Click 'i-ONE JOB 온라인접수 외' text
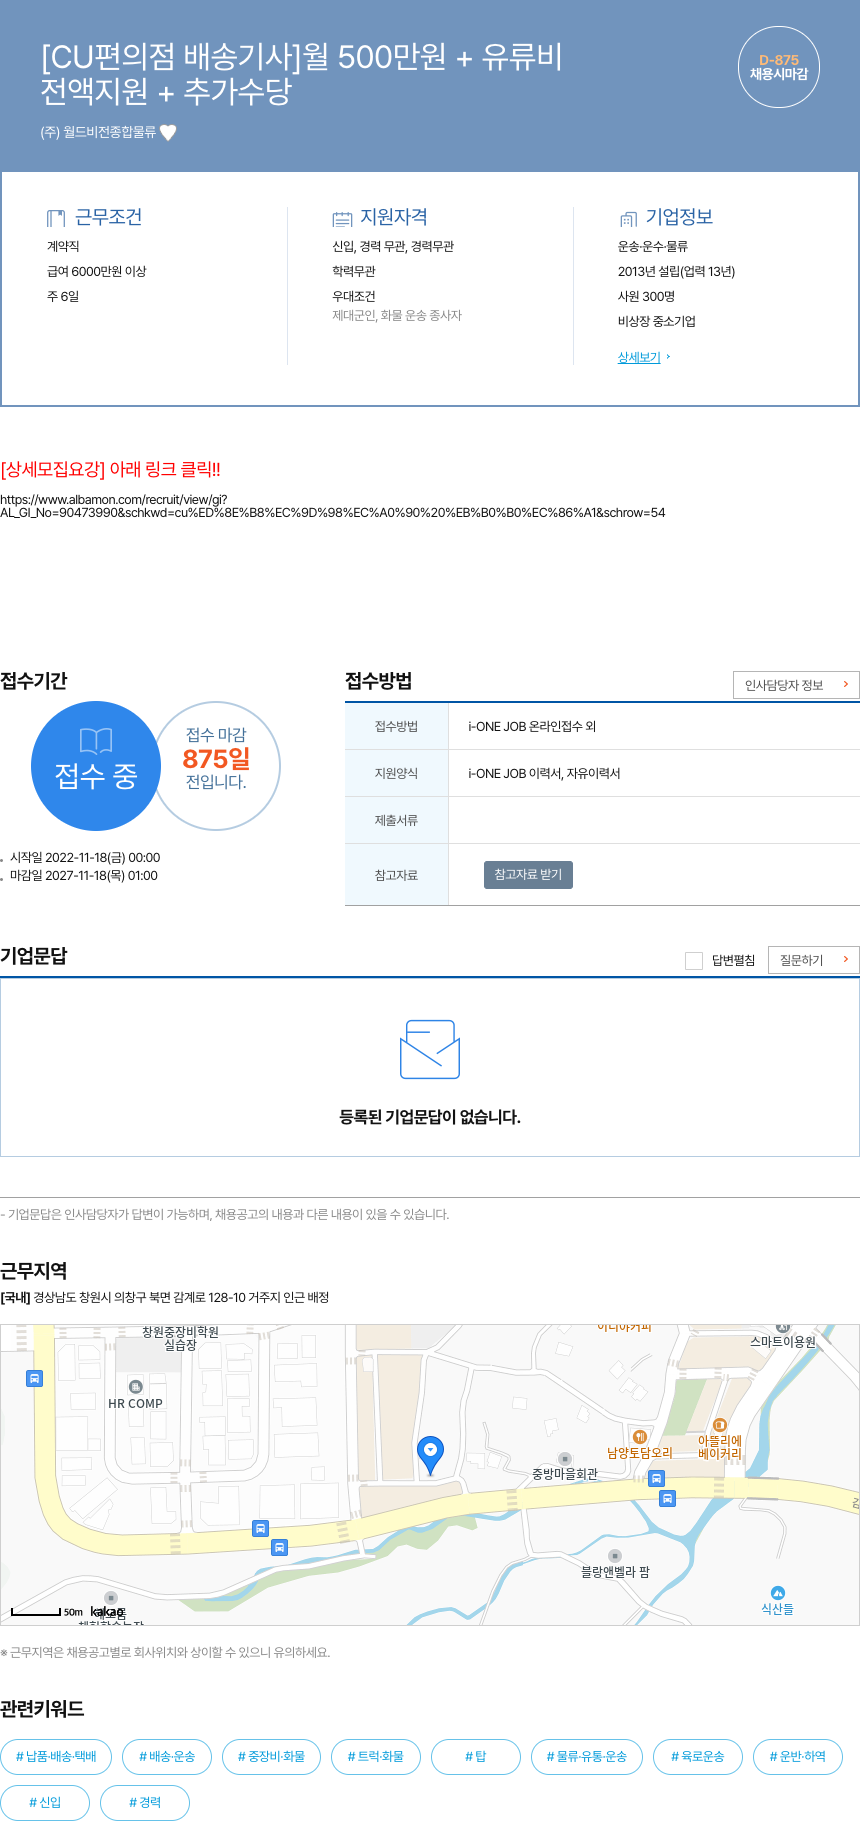 [532, 726]
